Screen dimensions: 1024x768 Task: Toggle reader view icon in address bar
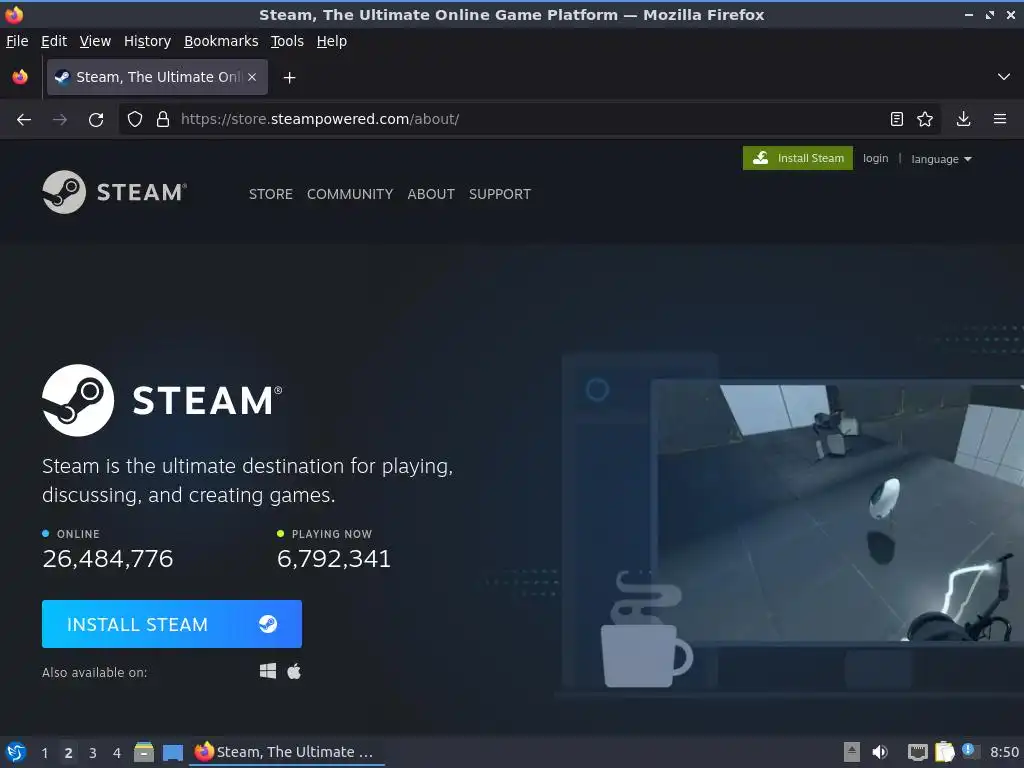[x=897, y=119]
